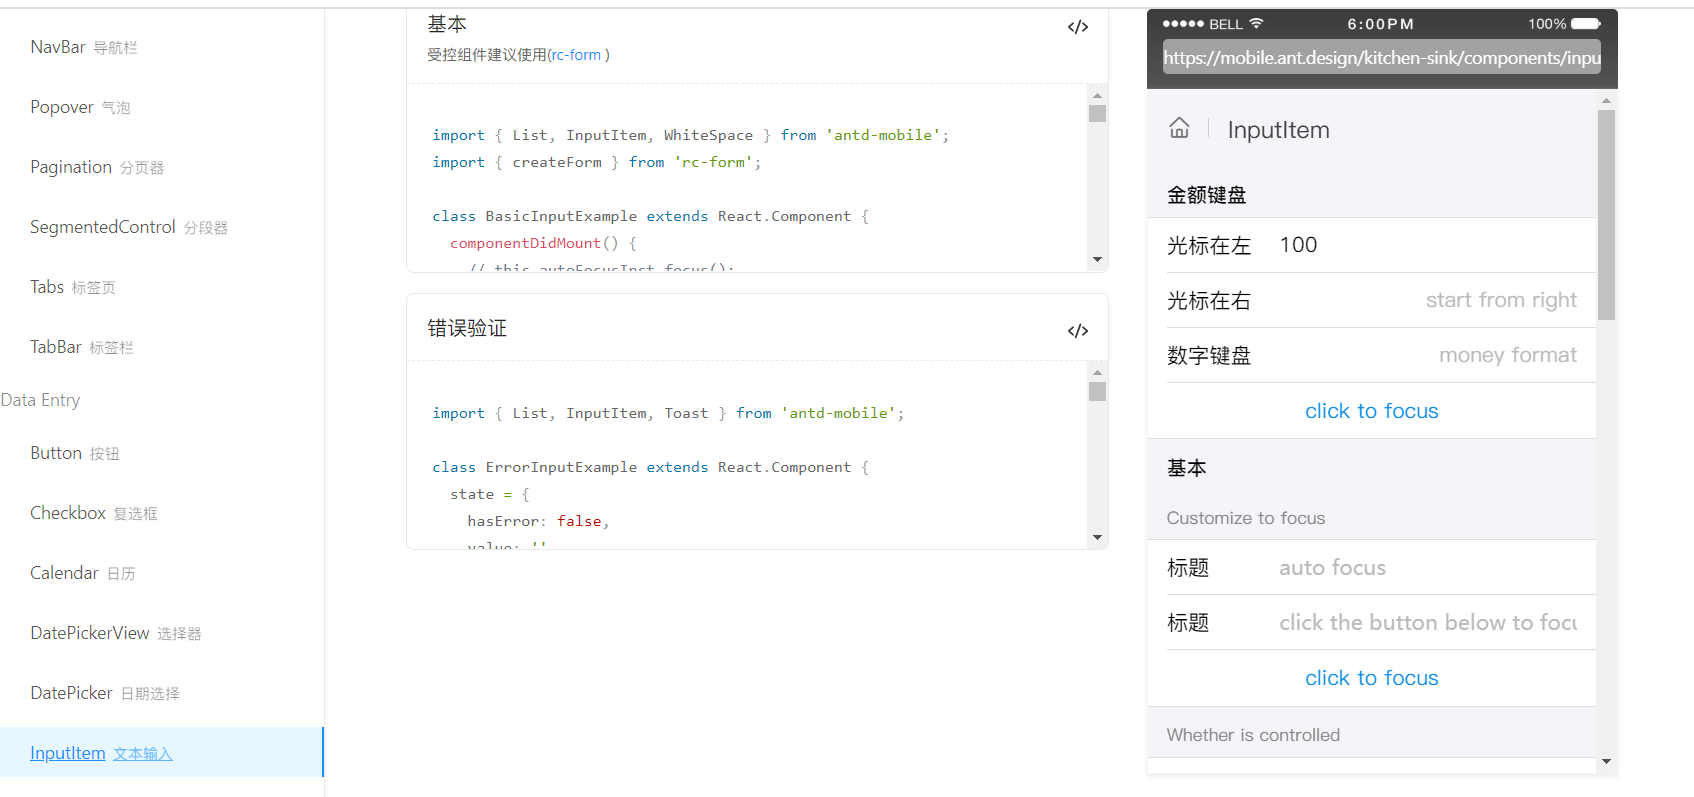The height and width of the screenshot is (797, 1694).
Task: Open the rc-form link
Action: (576, 55)
